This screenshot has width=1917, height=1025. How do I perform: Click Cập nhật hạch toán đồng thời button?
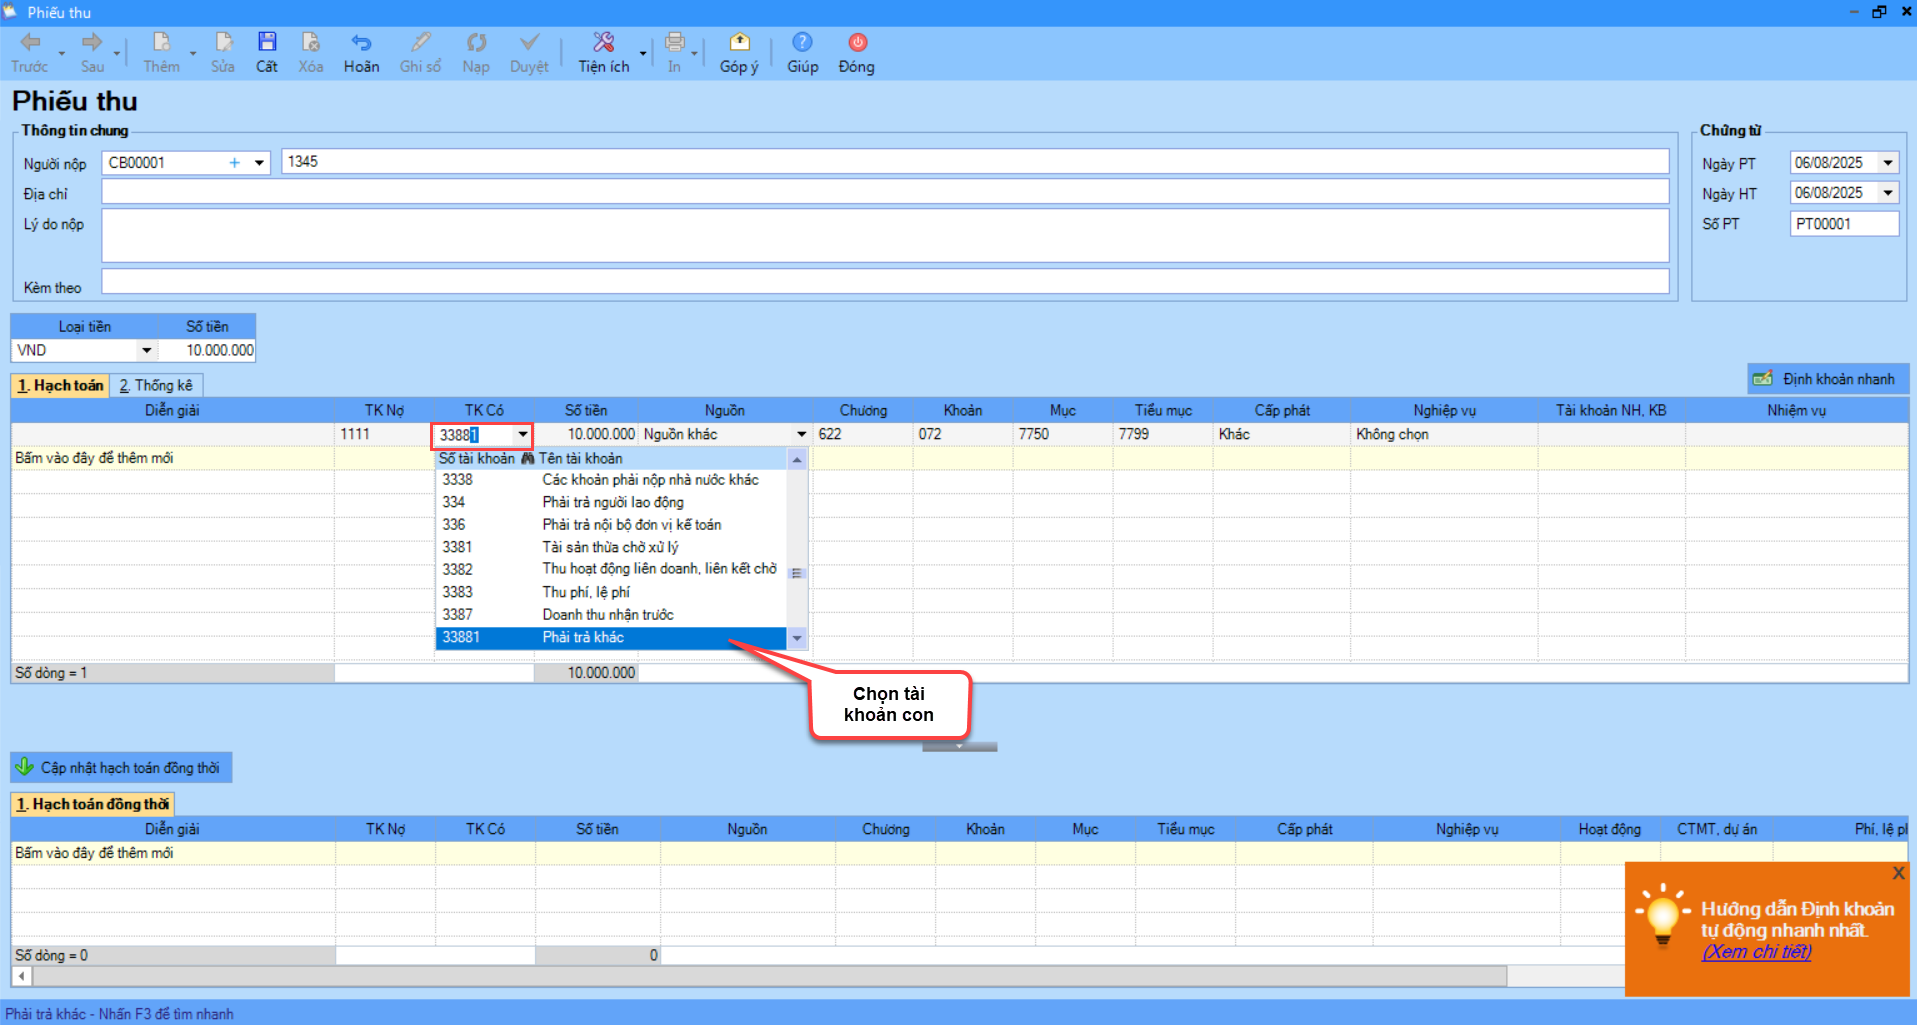coord(120,767)
